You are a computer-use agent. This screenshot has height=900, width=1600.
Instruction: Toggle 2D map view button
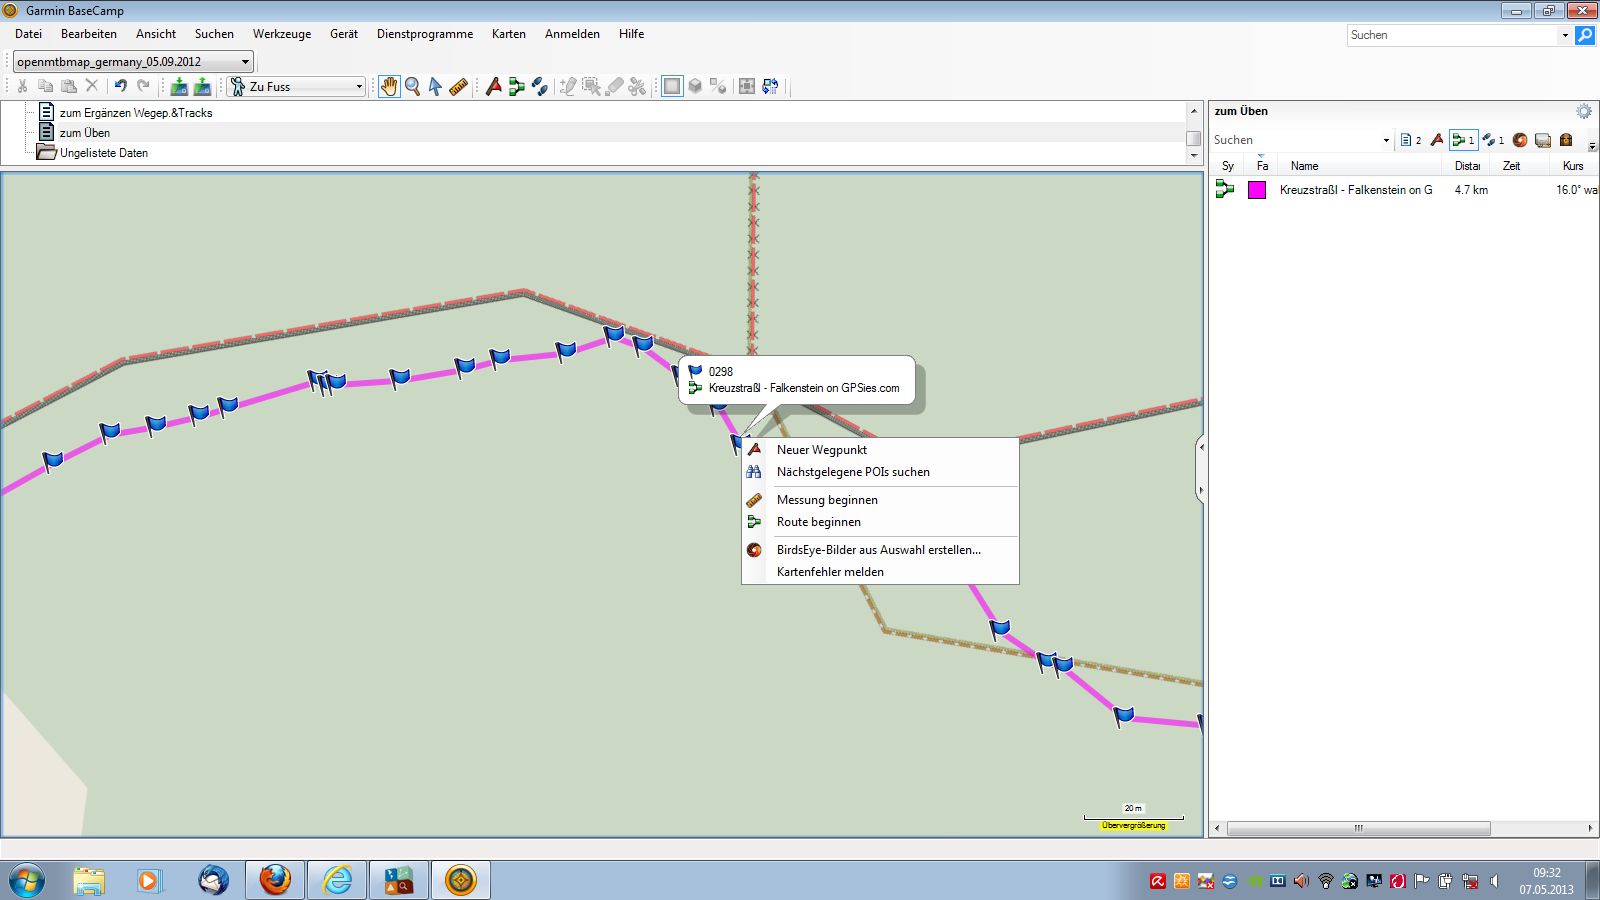pos(672,87)
